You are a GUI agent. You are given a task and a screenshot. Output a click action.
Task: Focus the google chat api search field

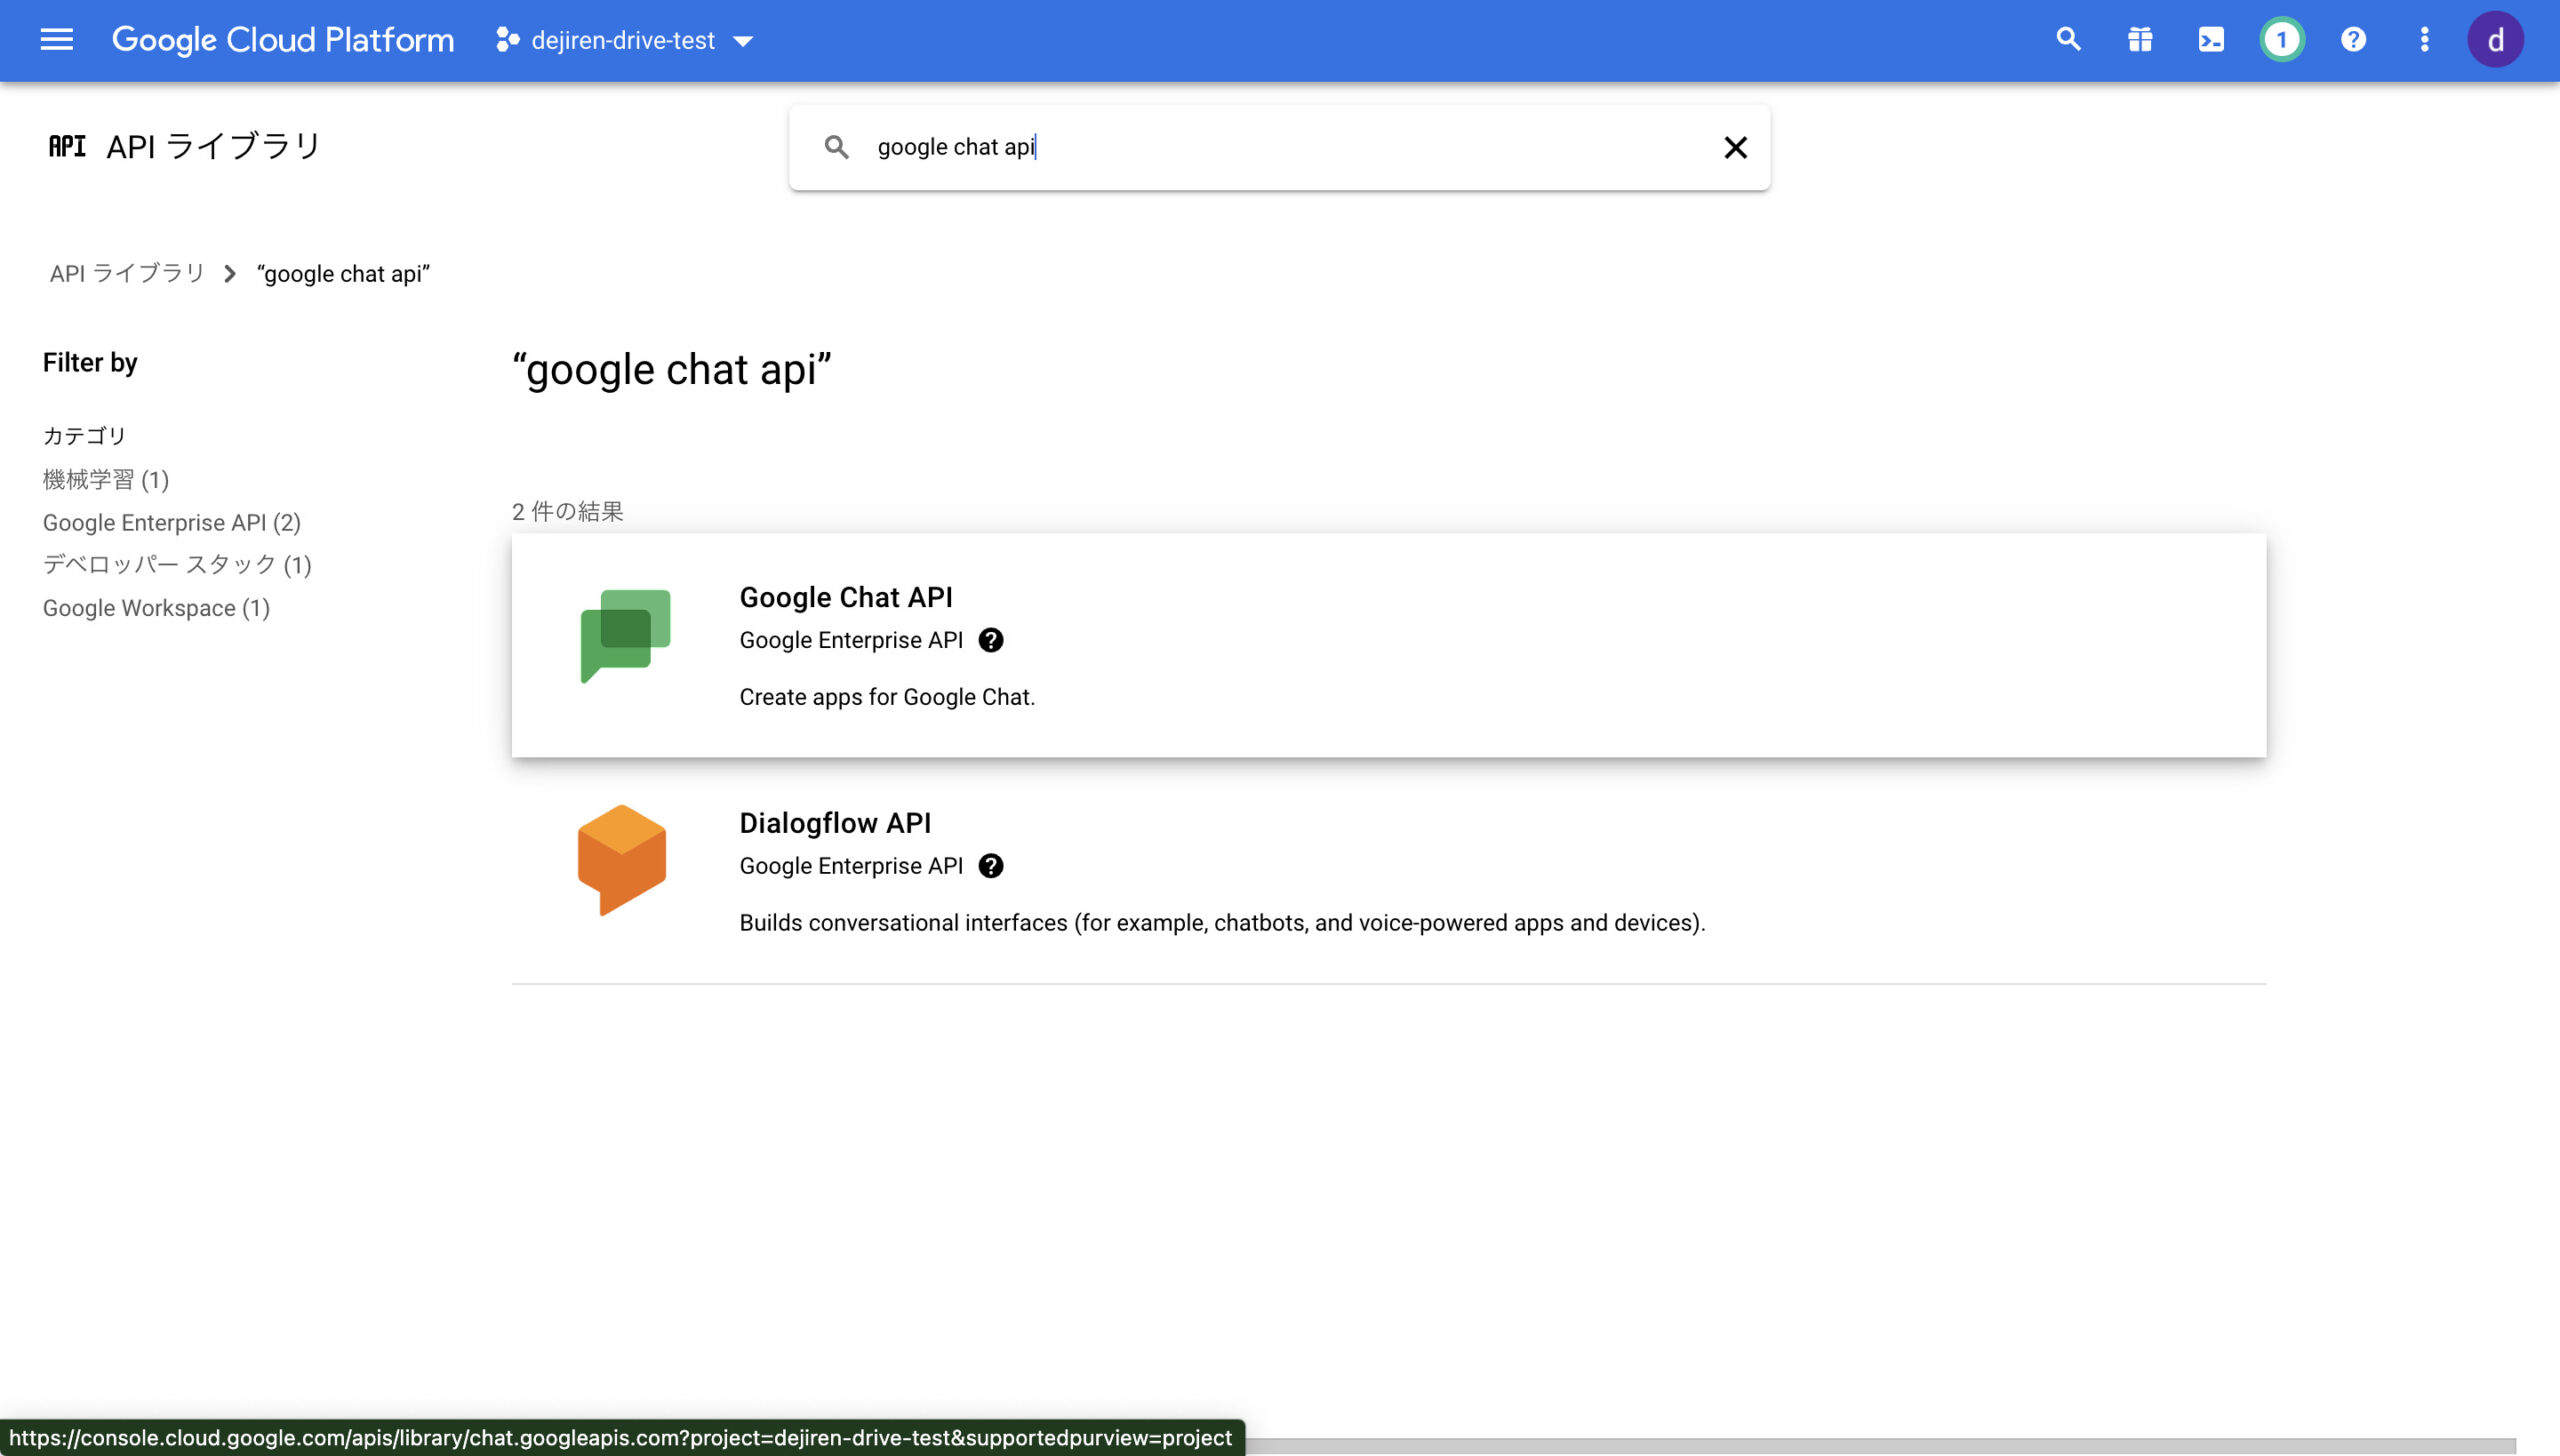[x=1280, y=147]
